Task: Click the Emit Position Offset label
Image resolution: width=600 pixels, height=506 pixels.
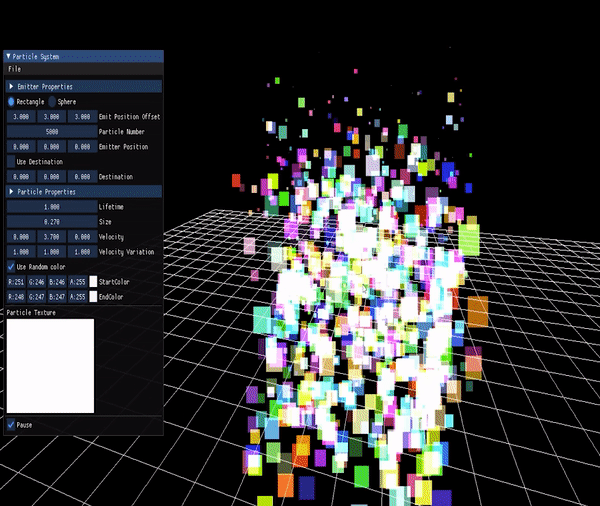Action: 129,117
